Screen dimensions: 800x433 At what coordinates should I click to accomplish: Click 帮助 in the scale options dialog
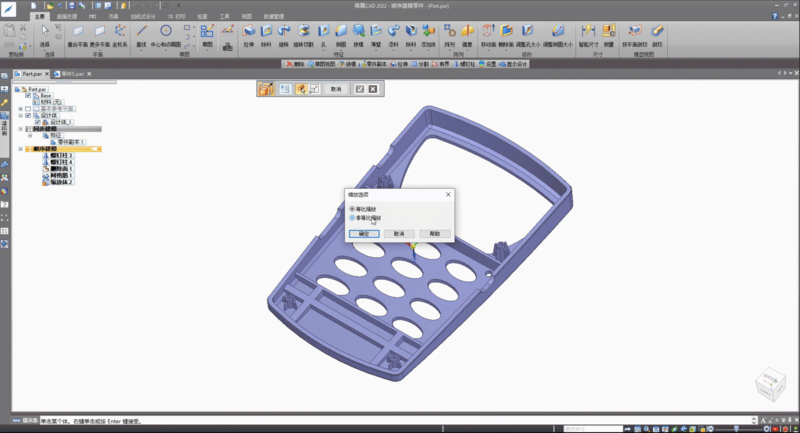point(434,233)
